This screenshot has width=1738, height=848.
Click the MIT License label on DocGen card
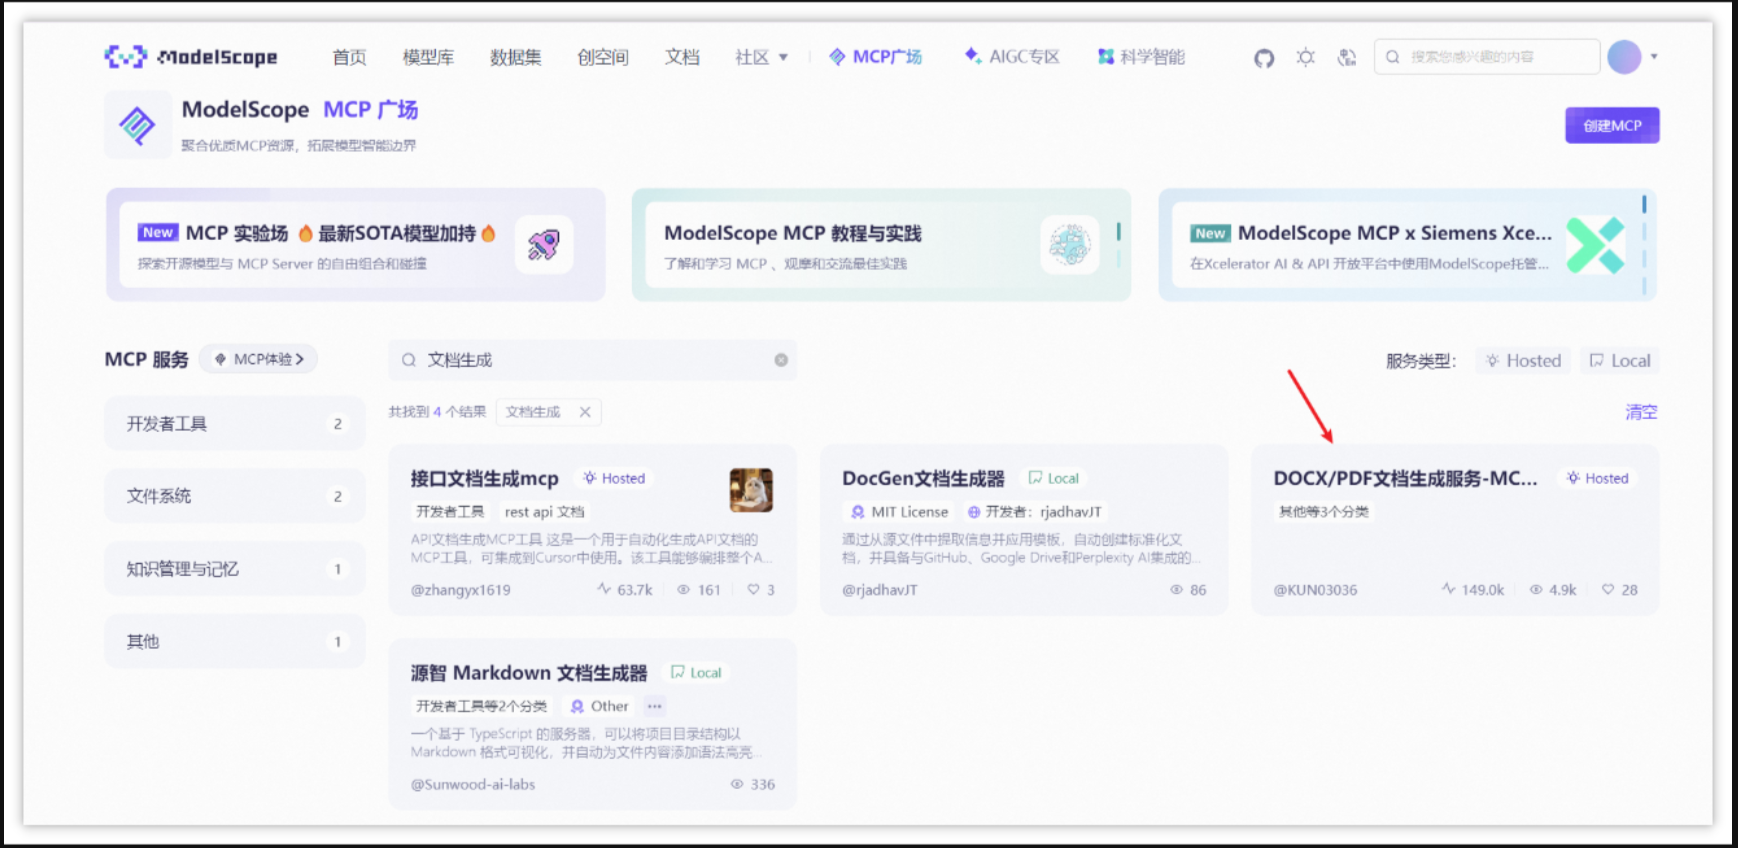(x=899, y=512)
